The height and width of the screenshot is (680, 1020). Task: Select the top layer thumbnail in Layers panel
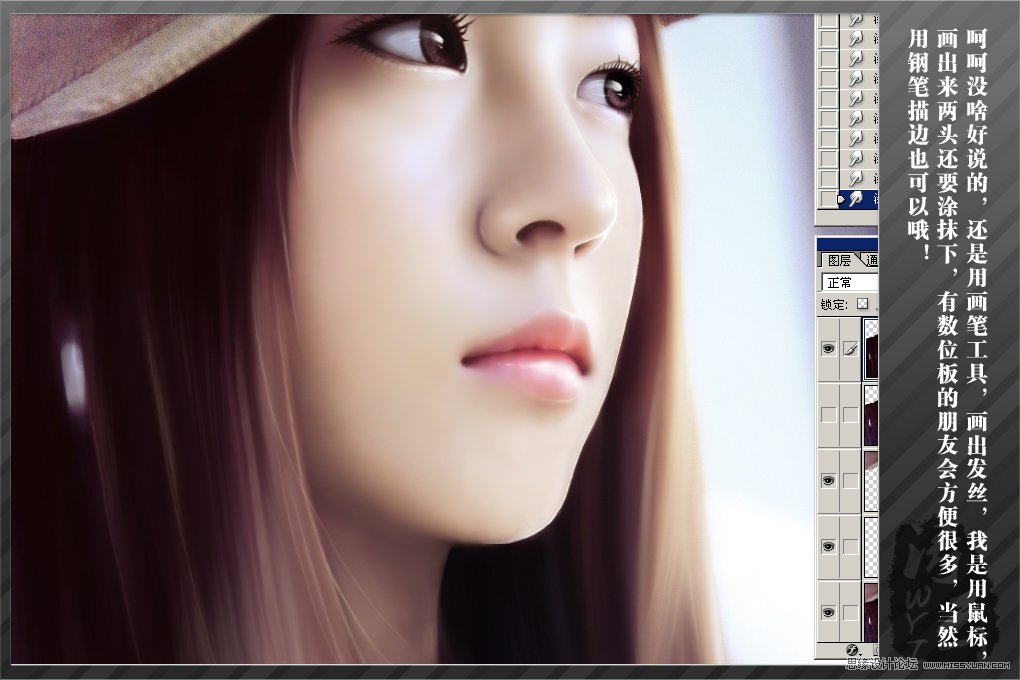871,346
